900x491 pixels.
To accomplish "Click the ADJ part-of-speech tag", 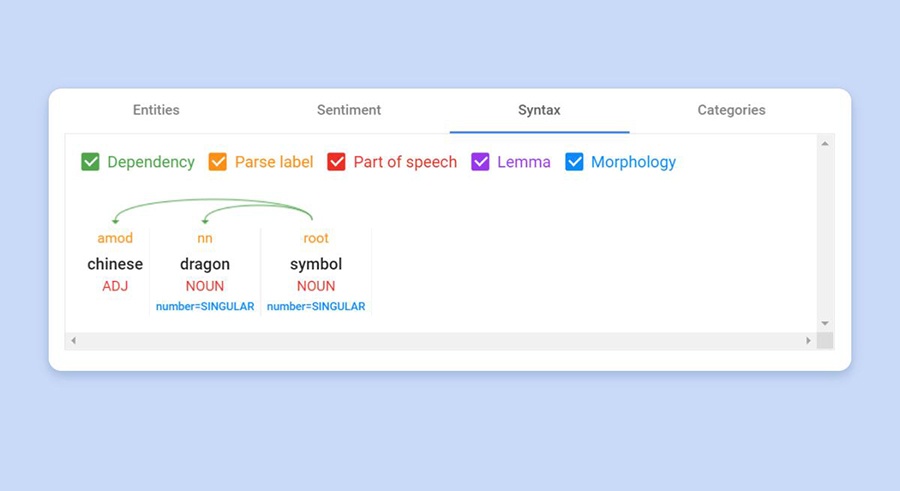I will click(115, 286).
